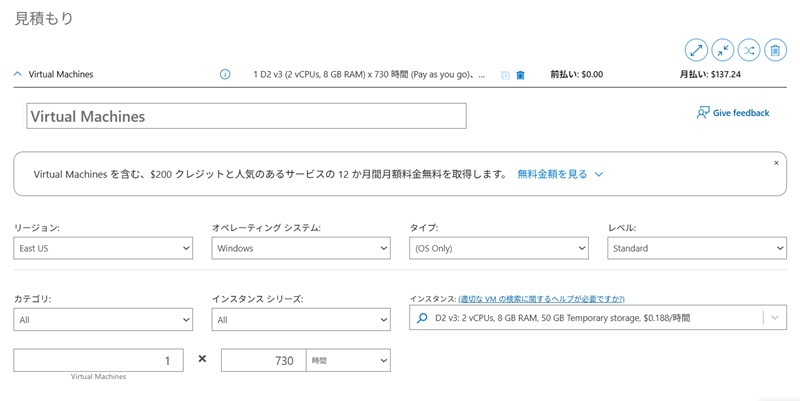
Task: Open the D2 v3 instance selector
Action: point(598,318)
